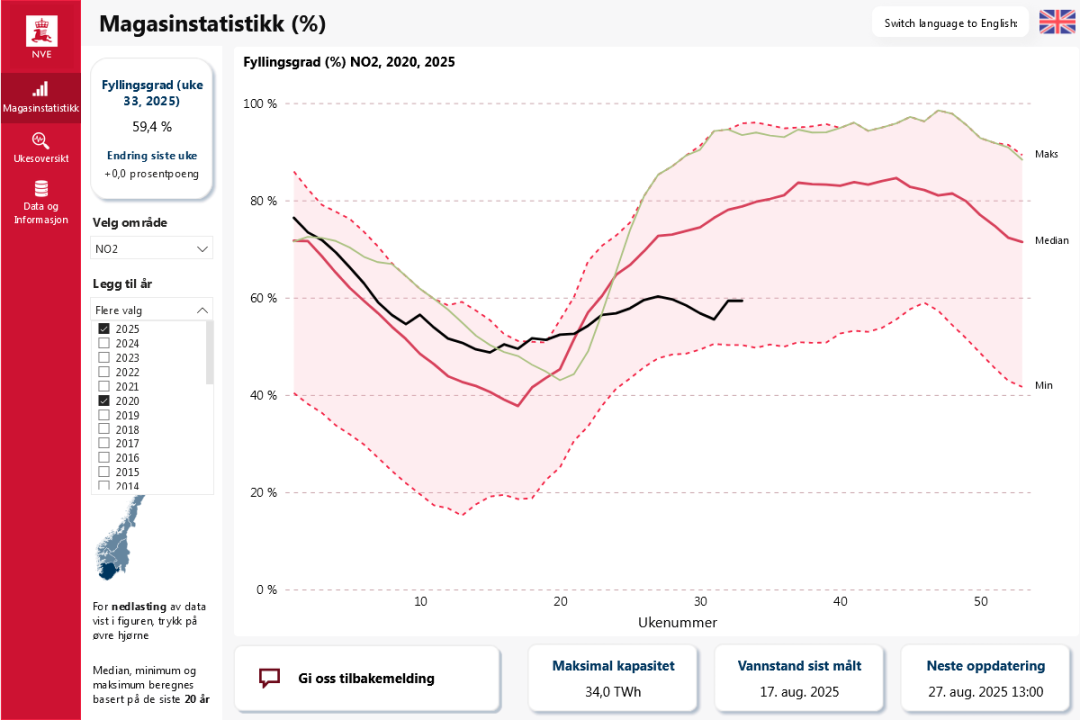Enable the 2024 year checkbox

coord(104,343)
